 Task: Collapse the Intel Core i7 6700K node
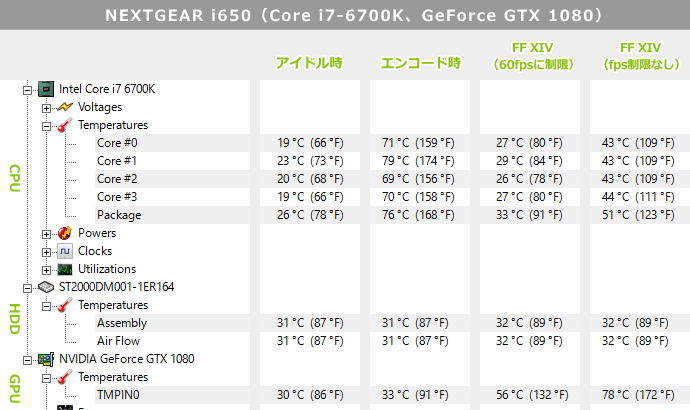(x=27, y=90)
